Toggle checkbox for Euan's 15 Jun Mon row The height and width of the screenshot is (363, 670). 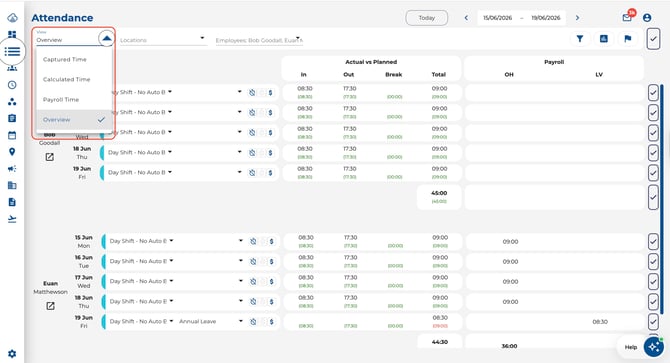(x=653, y=241)
